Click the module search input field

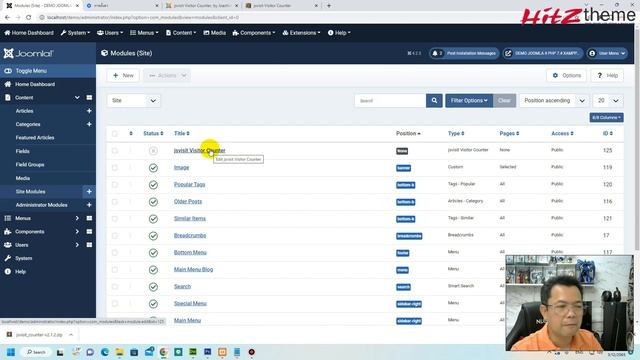click(390, 100)
